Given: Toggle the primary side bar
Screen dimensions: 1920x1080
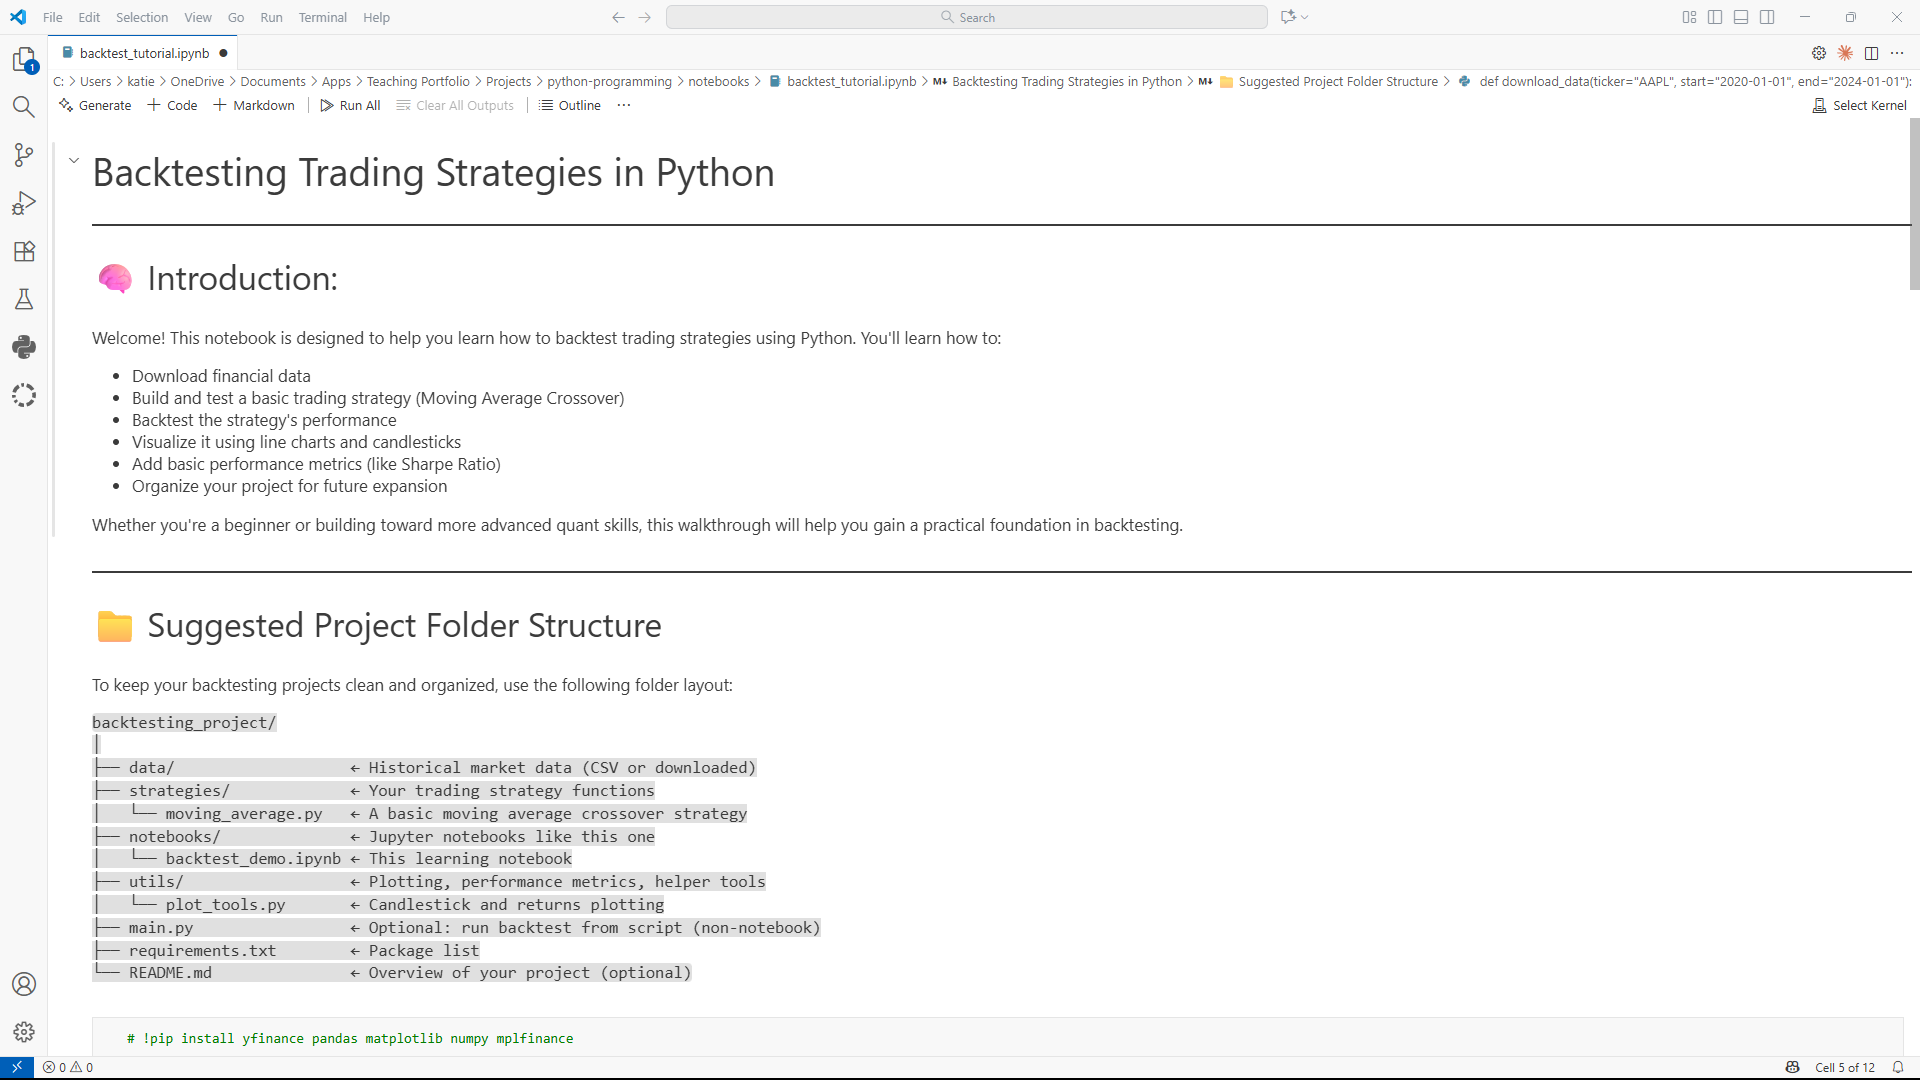Looking at the screenshot, I should 1715,17.
